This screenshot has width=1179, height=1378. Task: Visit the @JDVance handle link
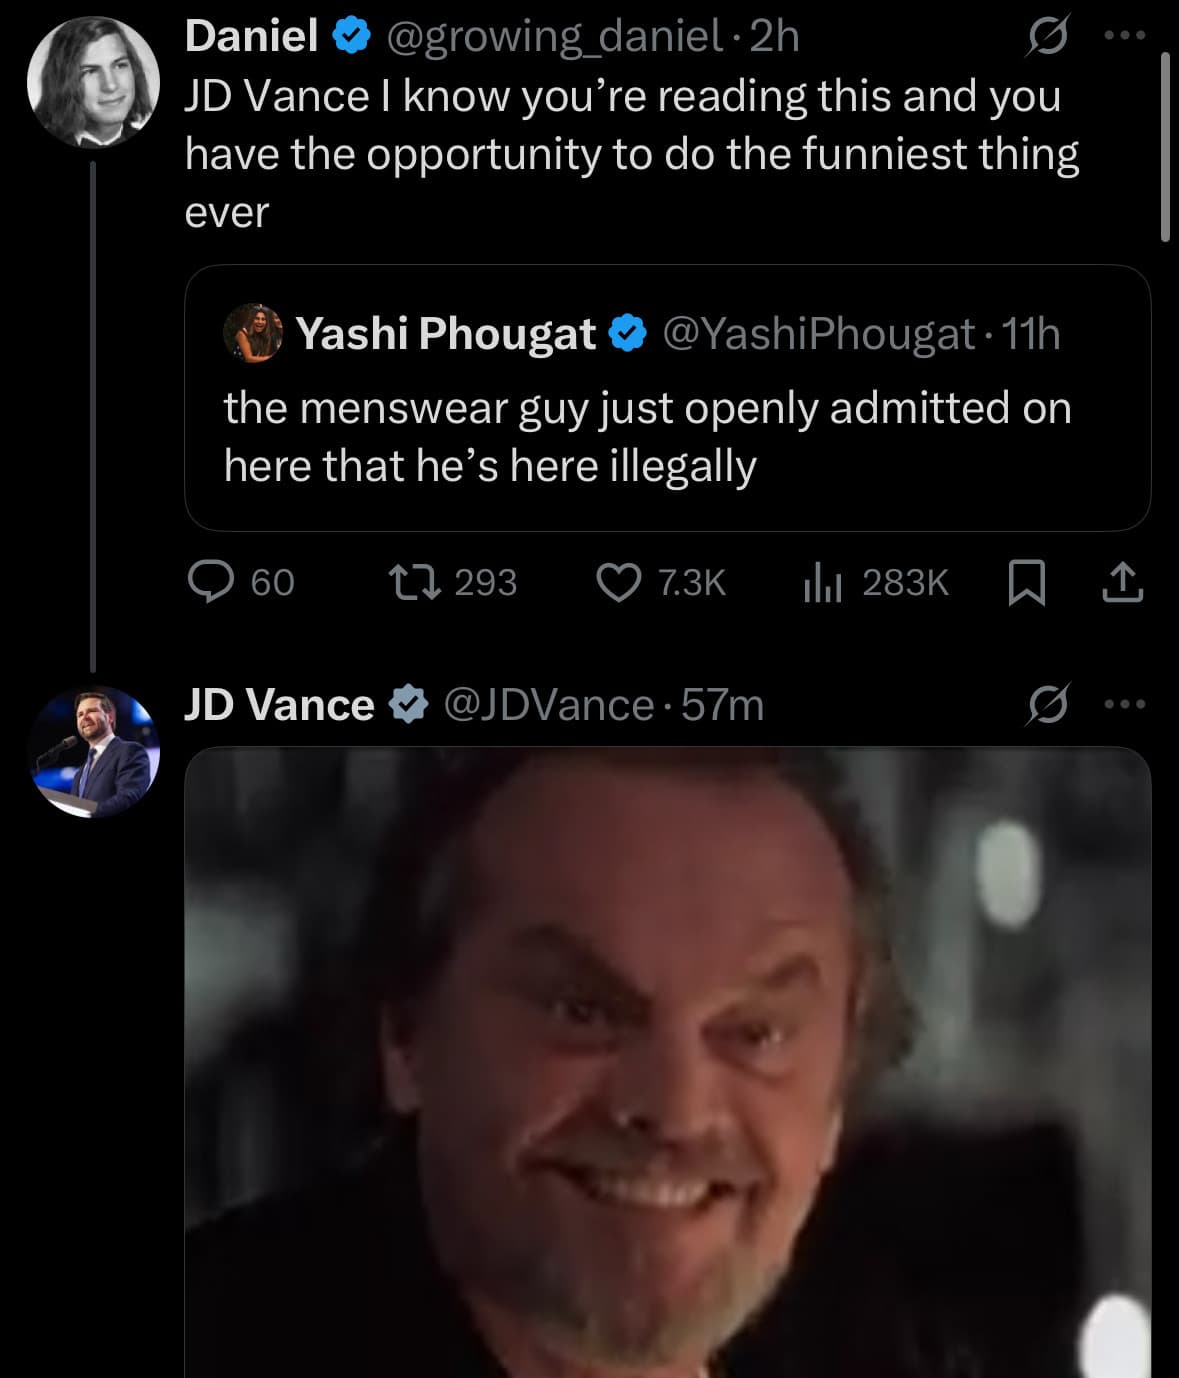547,705
